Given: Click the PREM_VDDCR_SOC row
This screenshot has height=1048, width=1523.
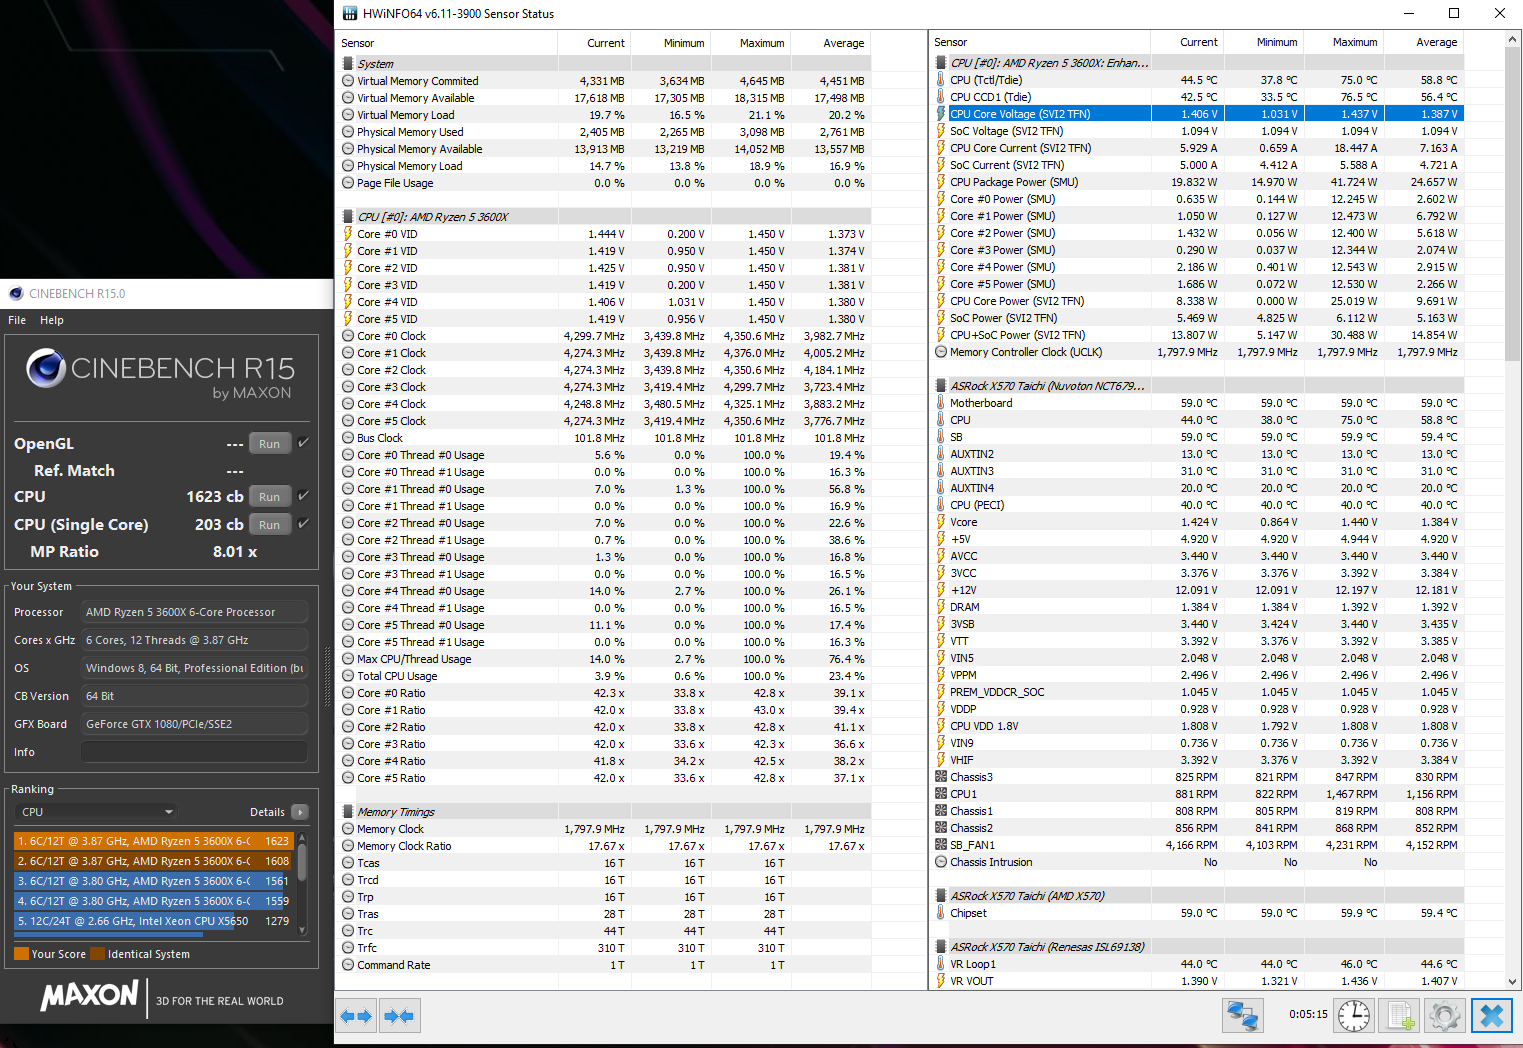Looking at the screenshot, I should (1198, 692).
